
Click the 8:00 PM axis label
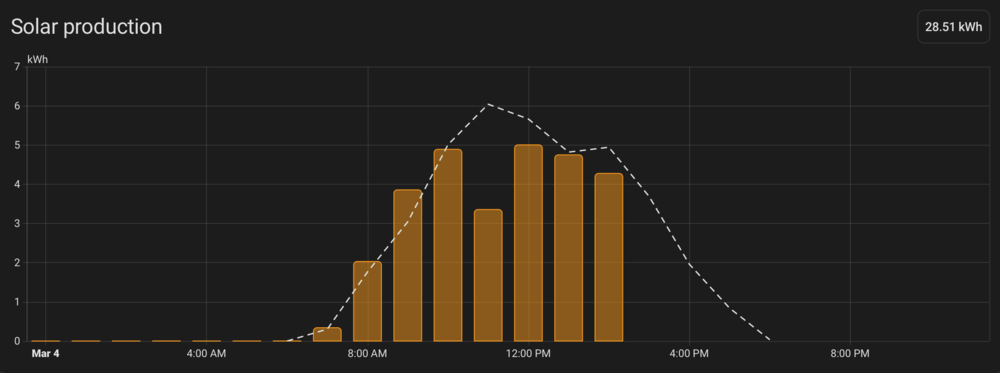[x=849, y=353]
